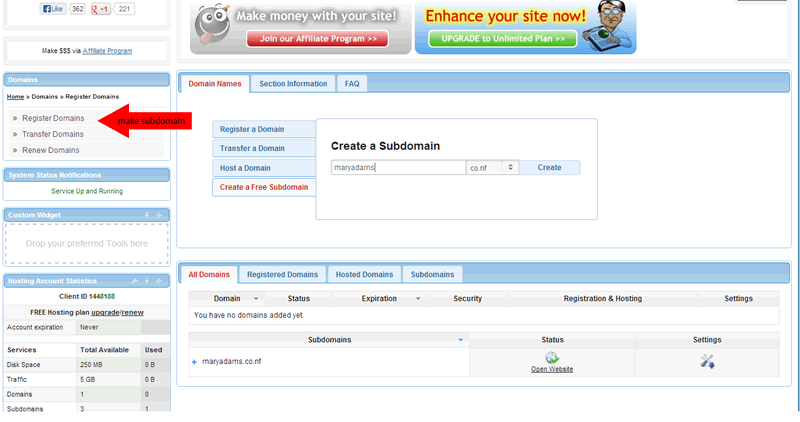Click the Open Website globe icon
This screenshot has width=800, height=422.
click(551, 358)
